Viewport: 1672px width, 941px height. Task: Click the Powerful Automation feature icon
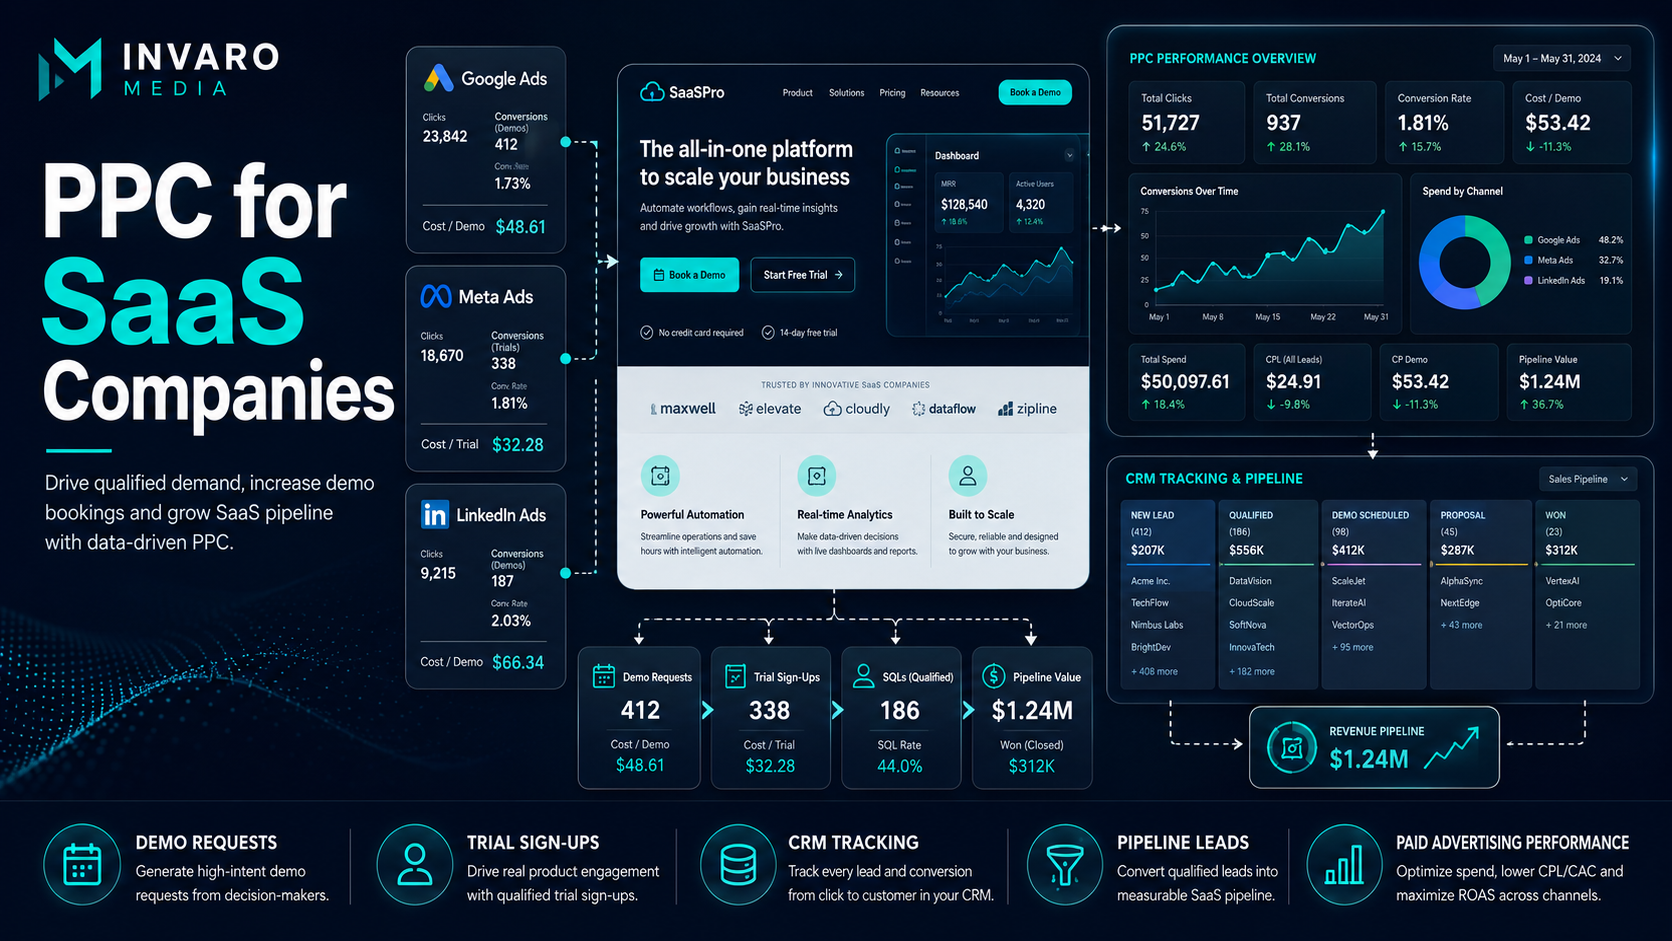point(660,476)
